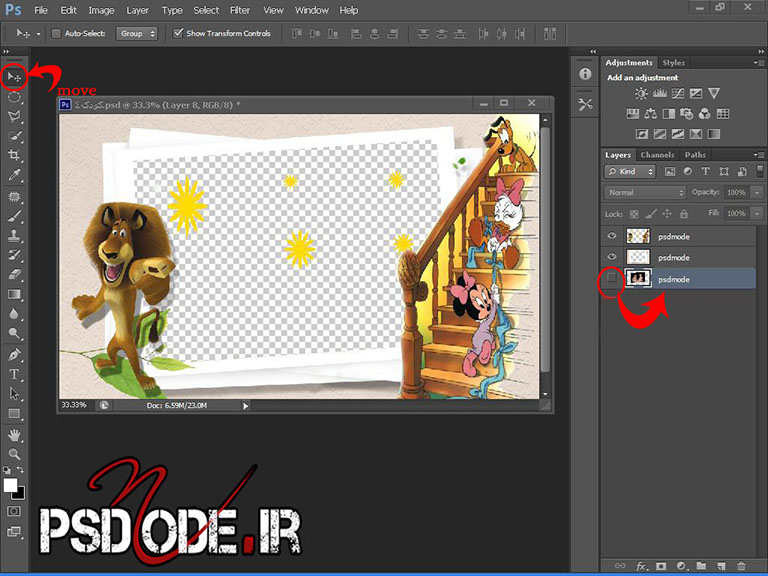Open Layers panel flyout menu
Image resolution: width=768 pixels, height=576 pixels.
(759, 155)
